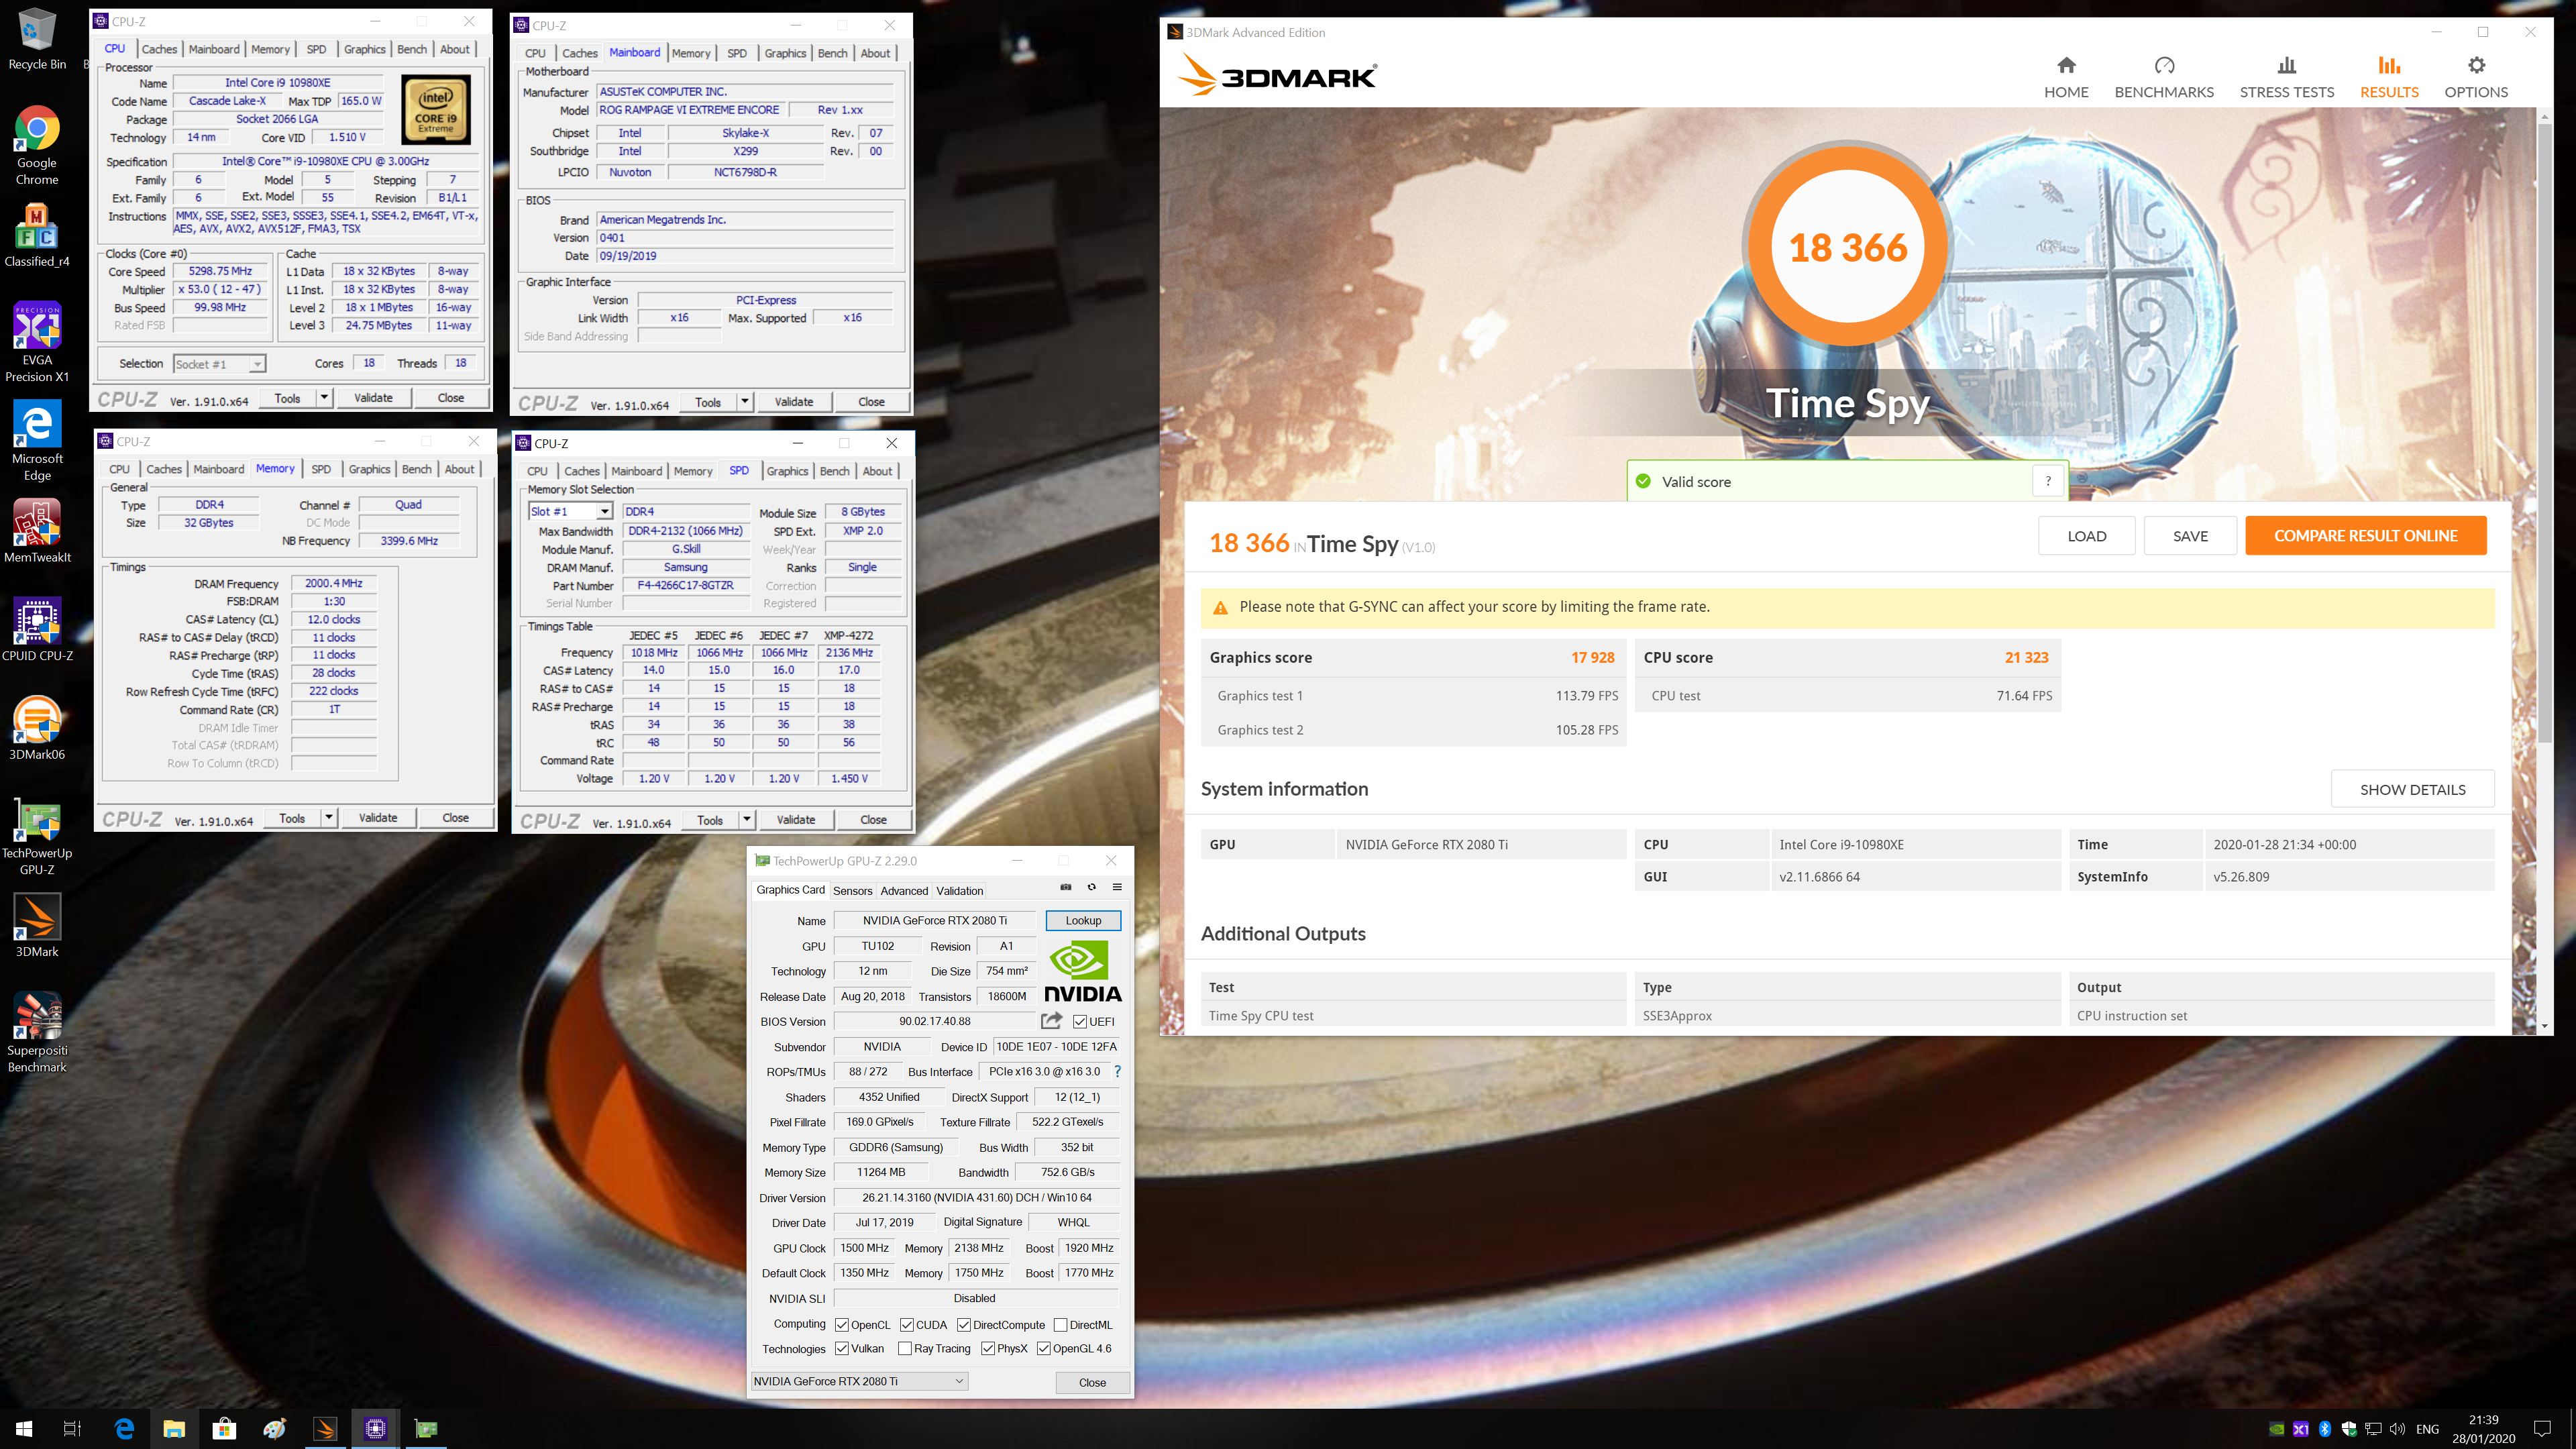The image size is (2576, 1449).
Task: Toggle the OpenGL 4.6 checkbox in GPU-Z
Action: 1044,1348
